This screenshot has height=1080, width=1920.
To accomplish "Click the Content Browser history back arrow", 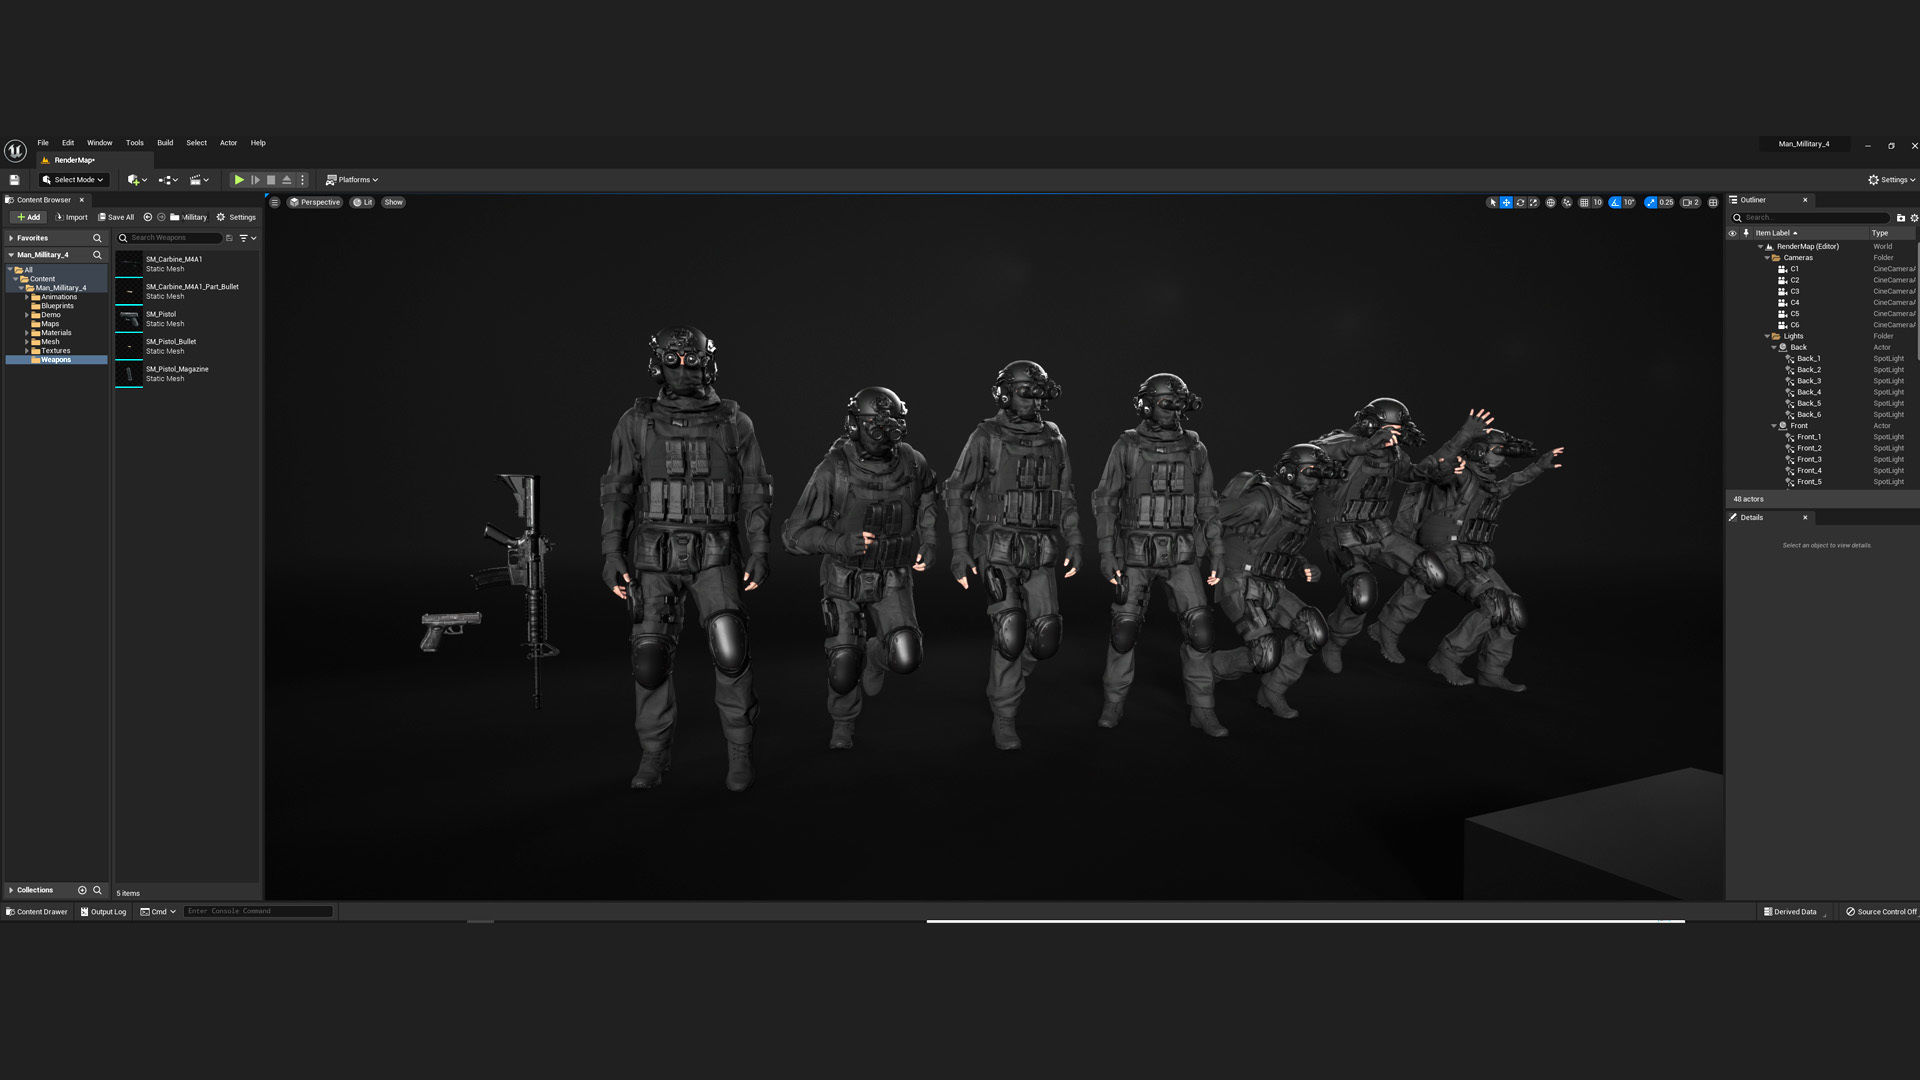I will (148, 217).
